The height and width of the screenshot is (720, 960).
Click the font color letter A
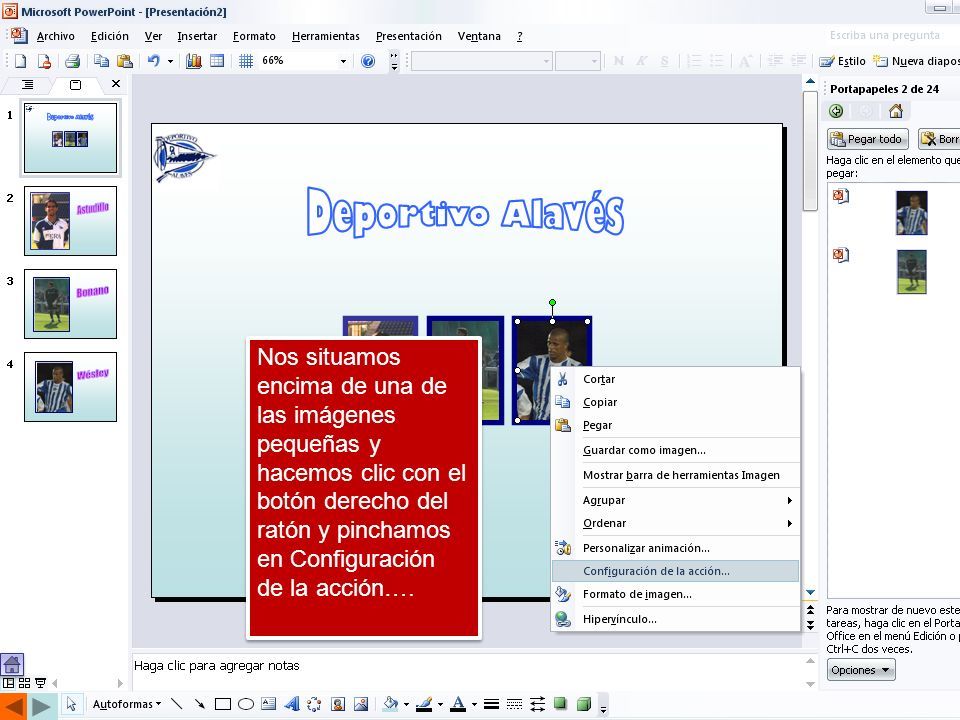click(x=458, y=704)
